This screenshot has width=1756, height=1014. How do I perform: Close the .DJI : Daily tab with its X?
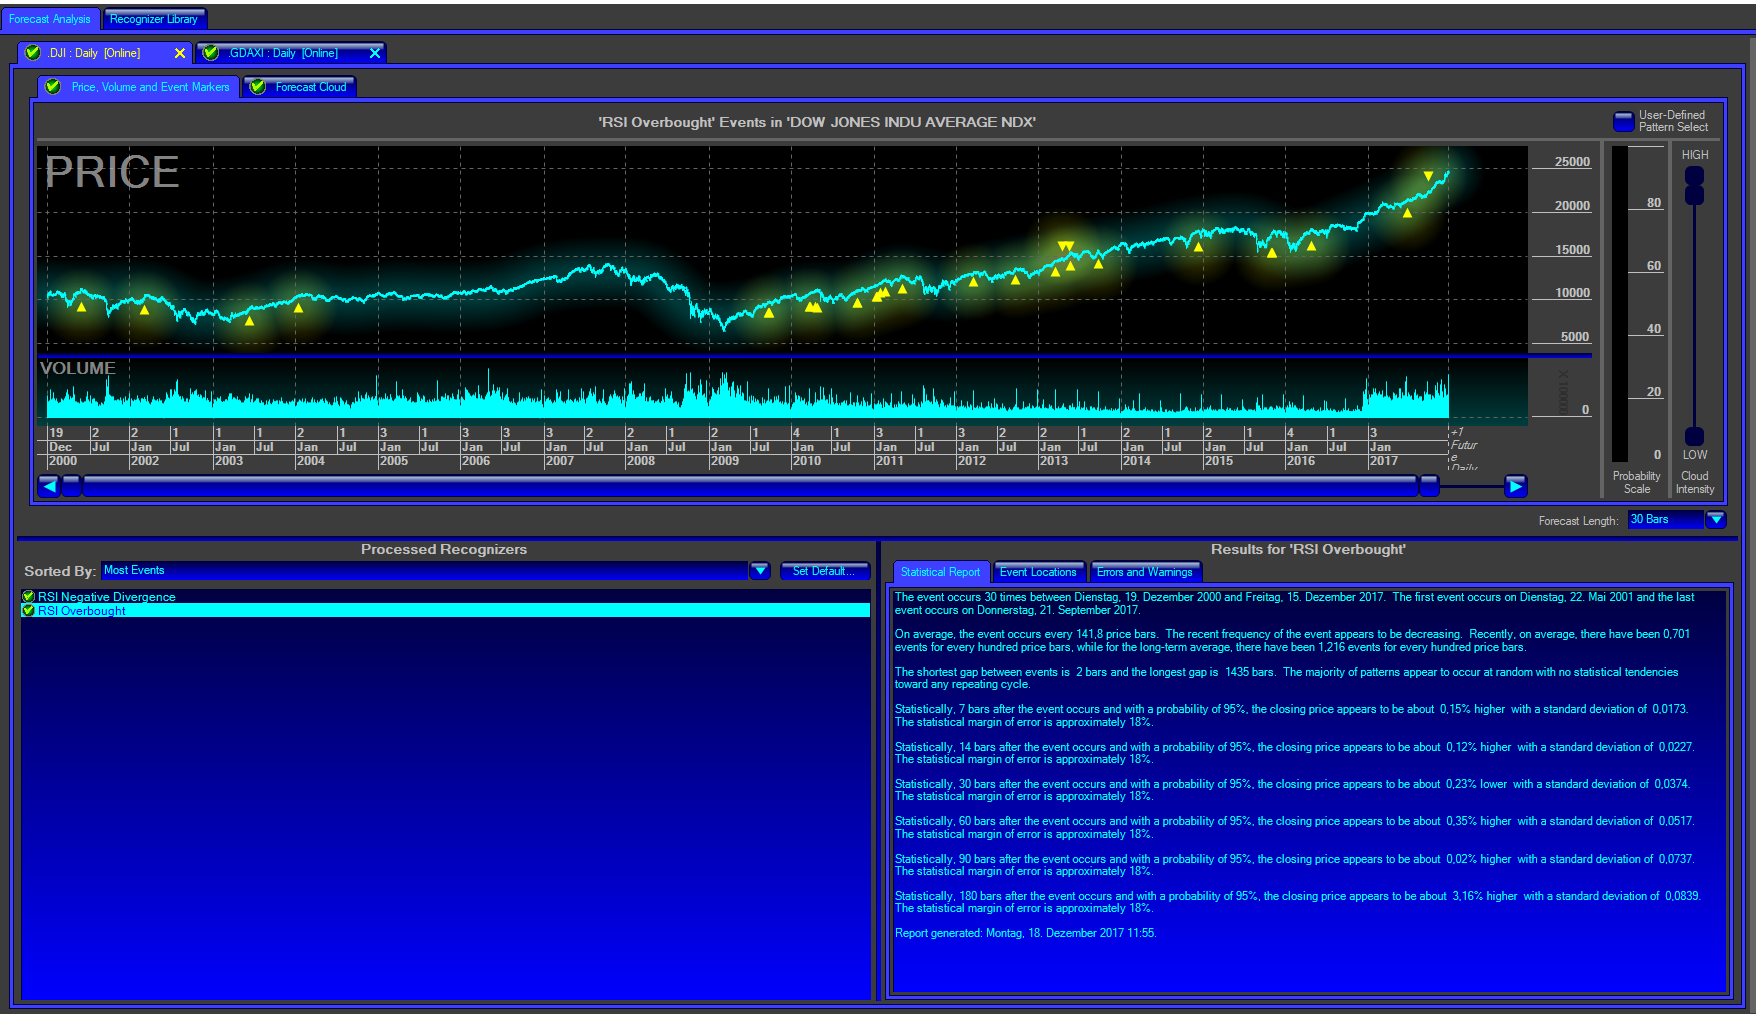click(180, 53)
